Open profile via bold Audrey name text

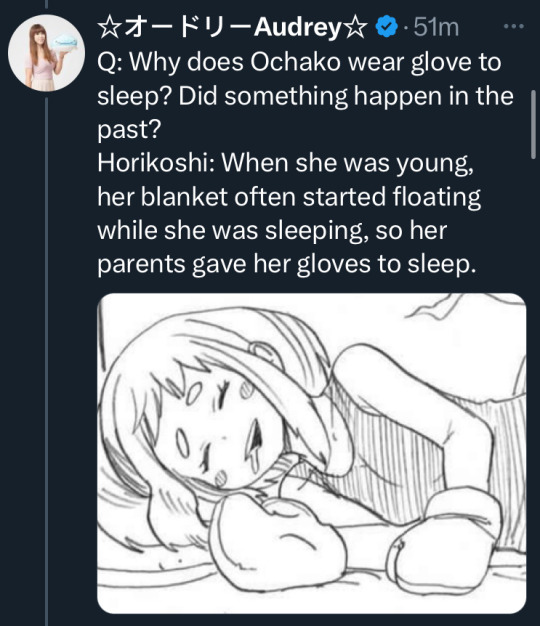point(298,28)
